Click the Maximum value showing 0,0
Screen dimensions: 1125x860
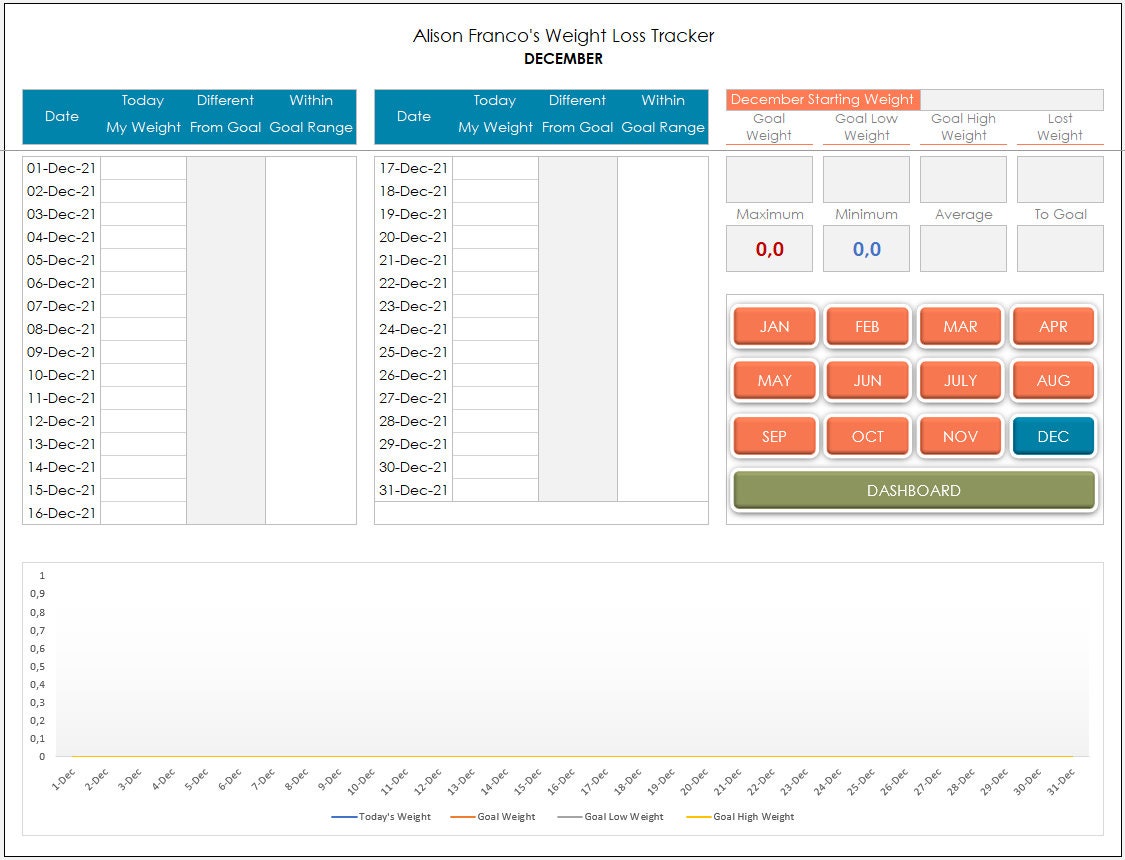[769, 247]
